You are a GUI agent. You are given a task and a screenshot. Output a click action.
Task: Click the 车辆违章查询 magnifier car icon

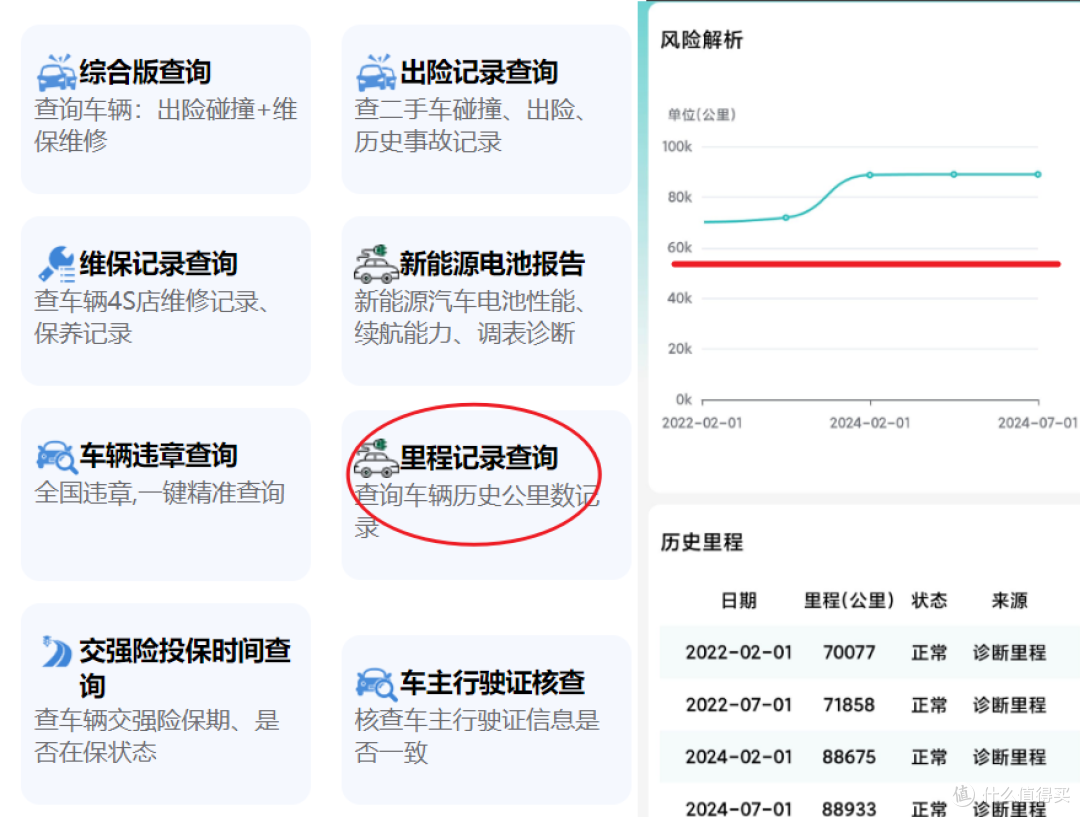click(x=56, y=457)
